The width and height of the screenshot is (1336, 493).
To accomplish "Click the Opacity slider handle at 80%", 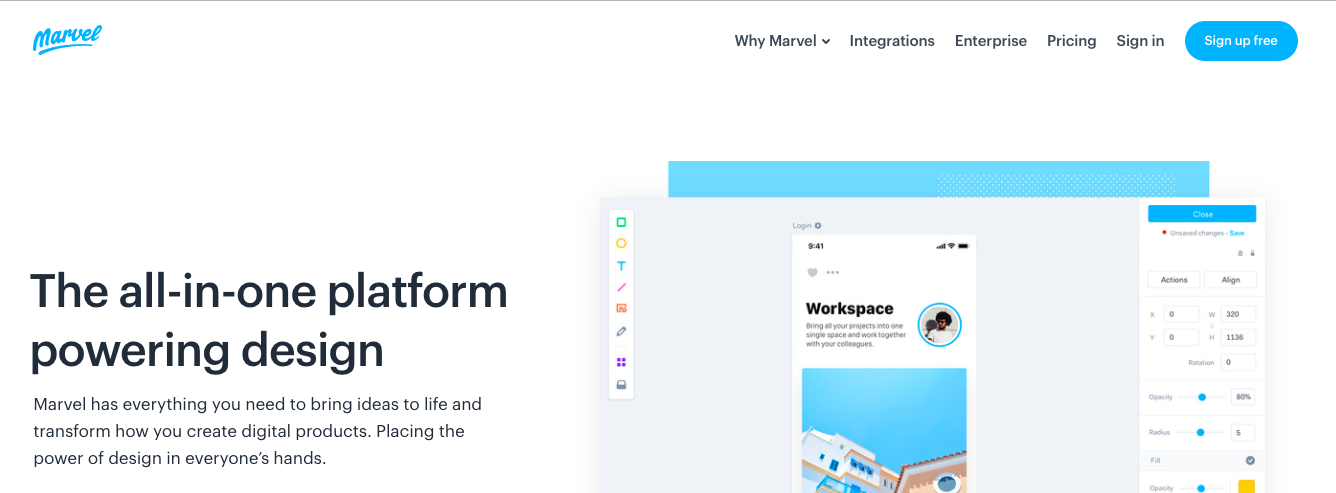I will coord(1202,397).
